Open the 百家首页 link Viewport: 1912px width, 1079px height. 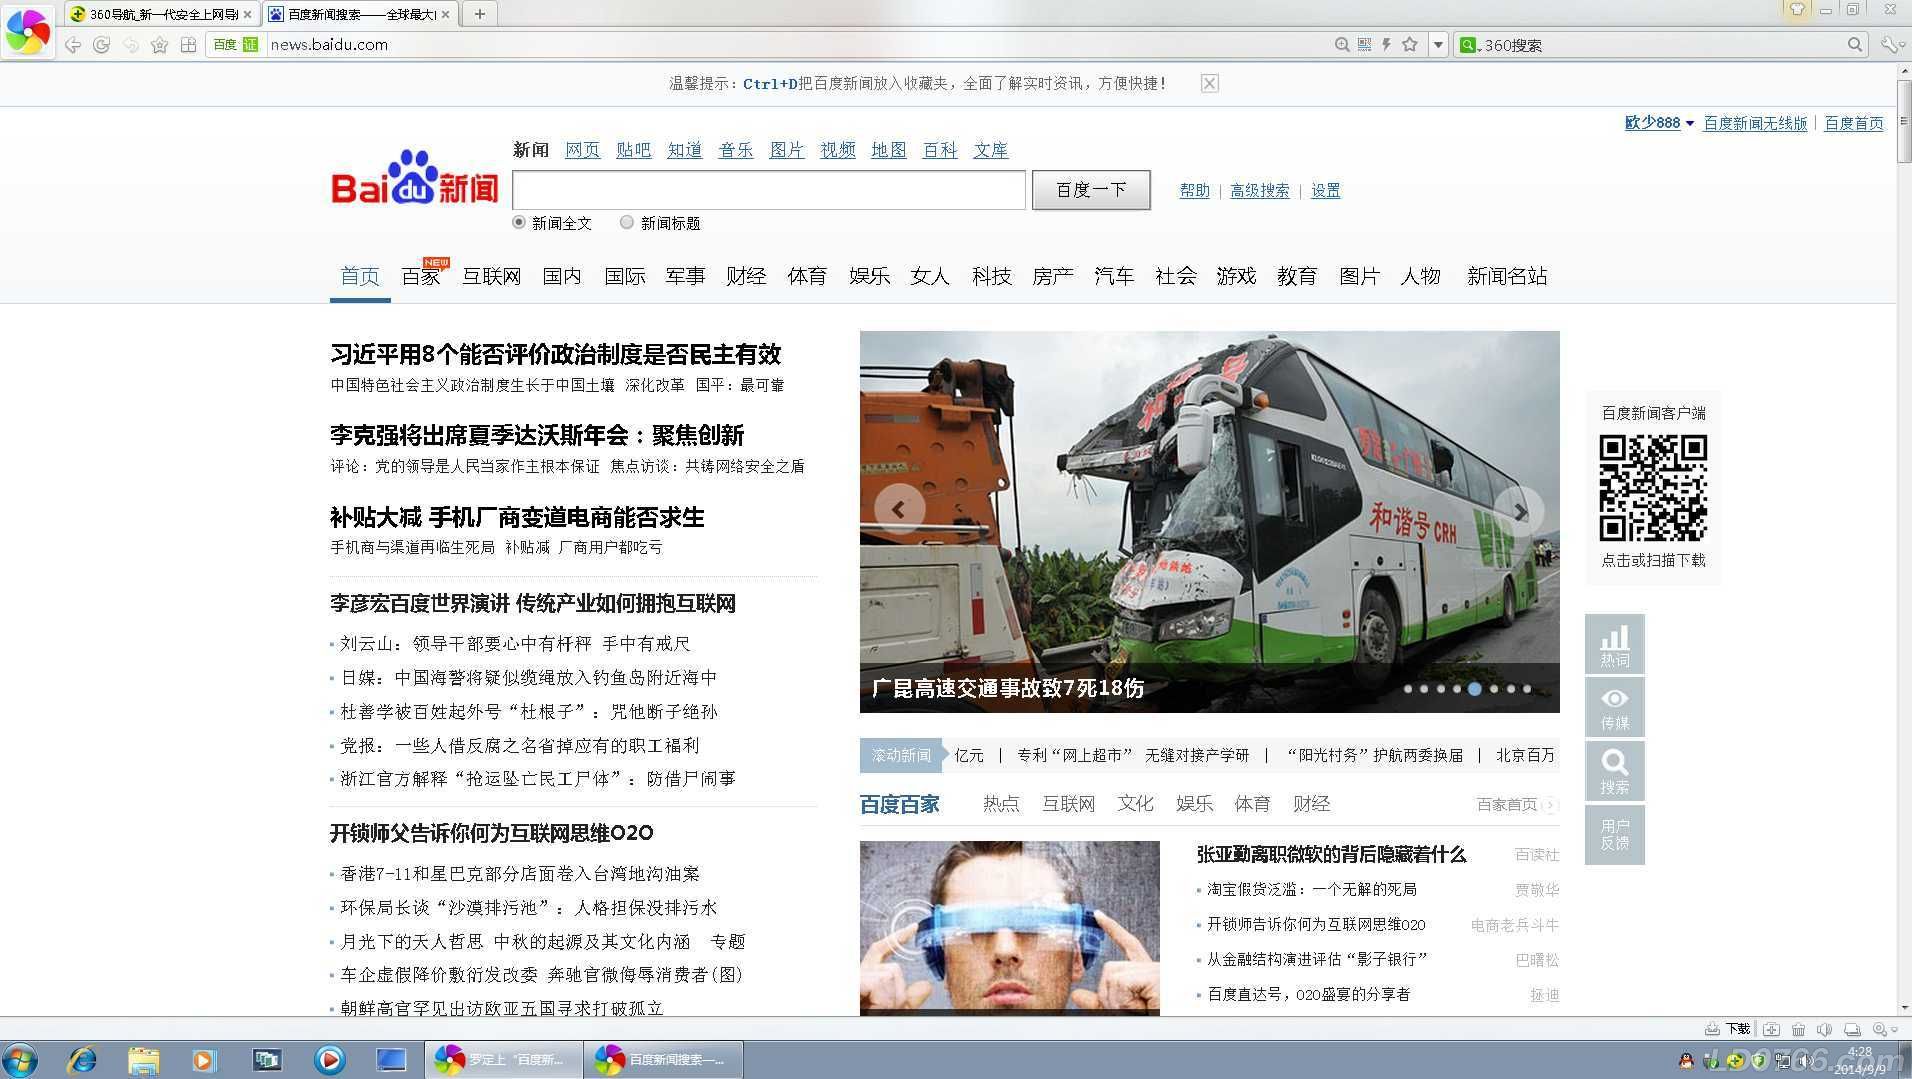1516,805
